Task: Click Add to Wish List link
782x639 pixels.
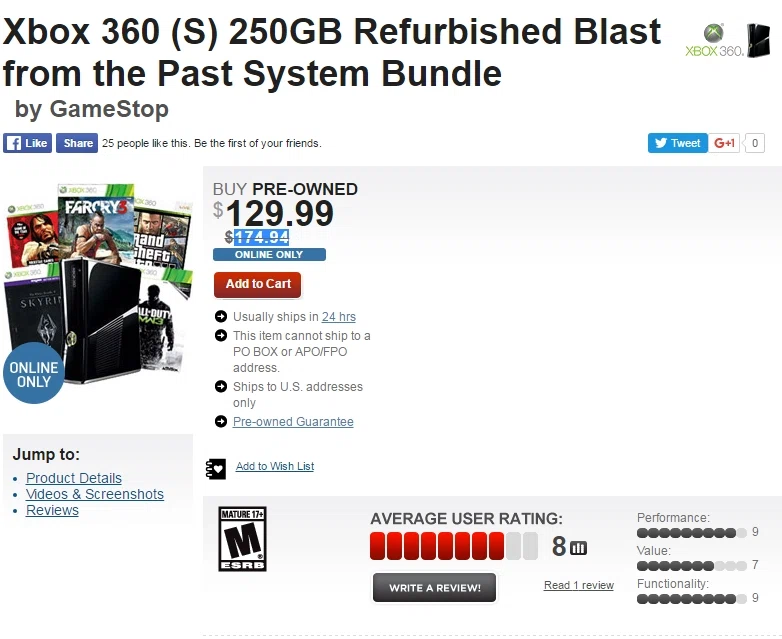Action: [275, 466]
